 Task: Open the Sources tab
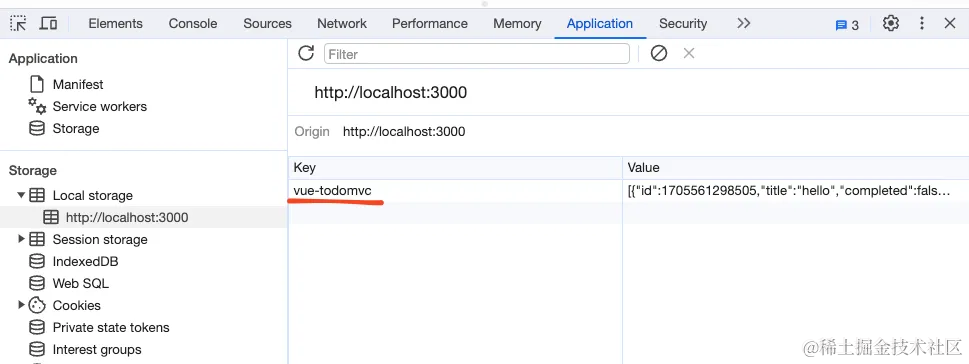pyautogui.click(x=267, y=23)
